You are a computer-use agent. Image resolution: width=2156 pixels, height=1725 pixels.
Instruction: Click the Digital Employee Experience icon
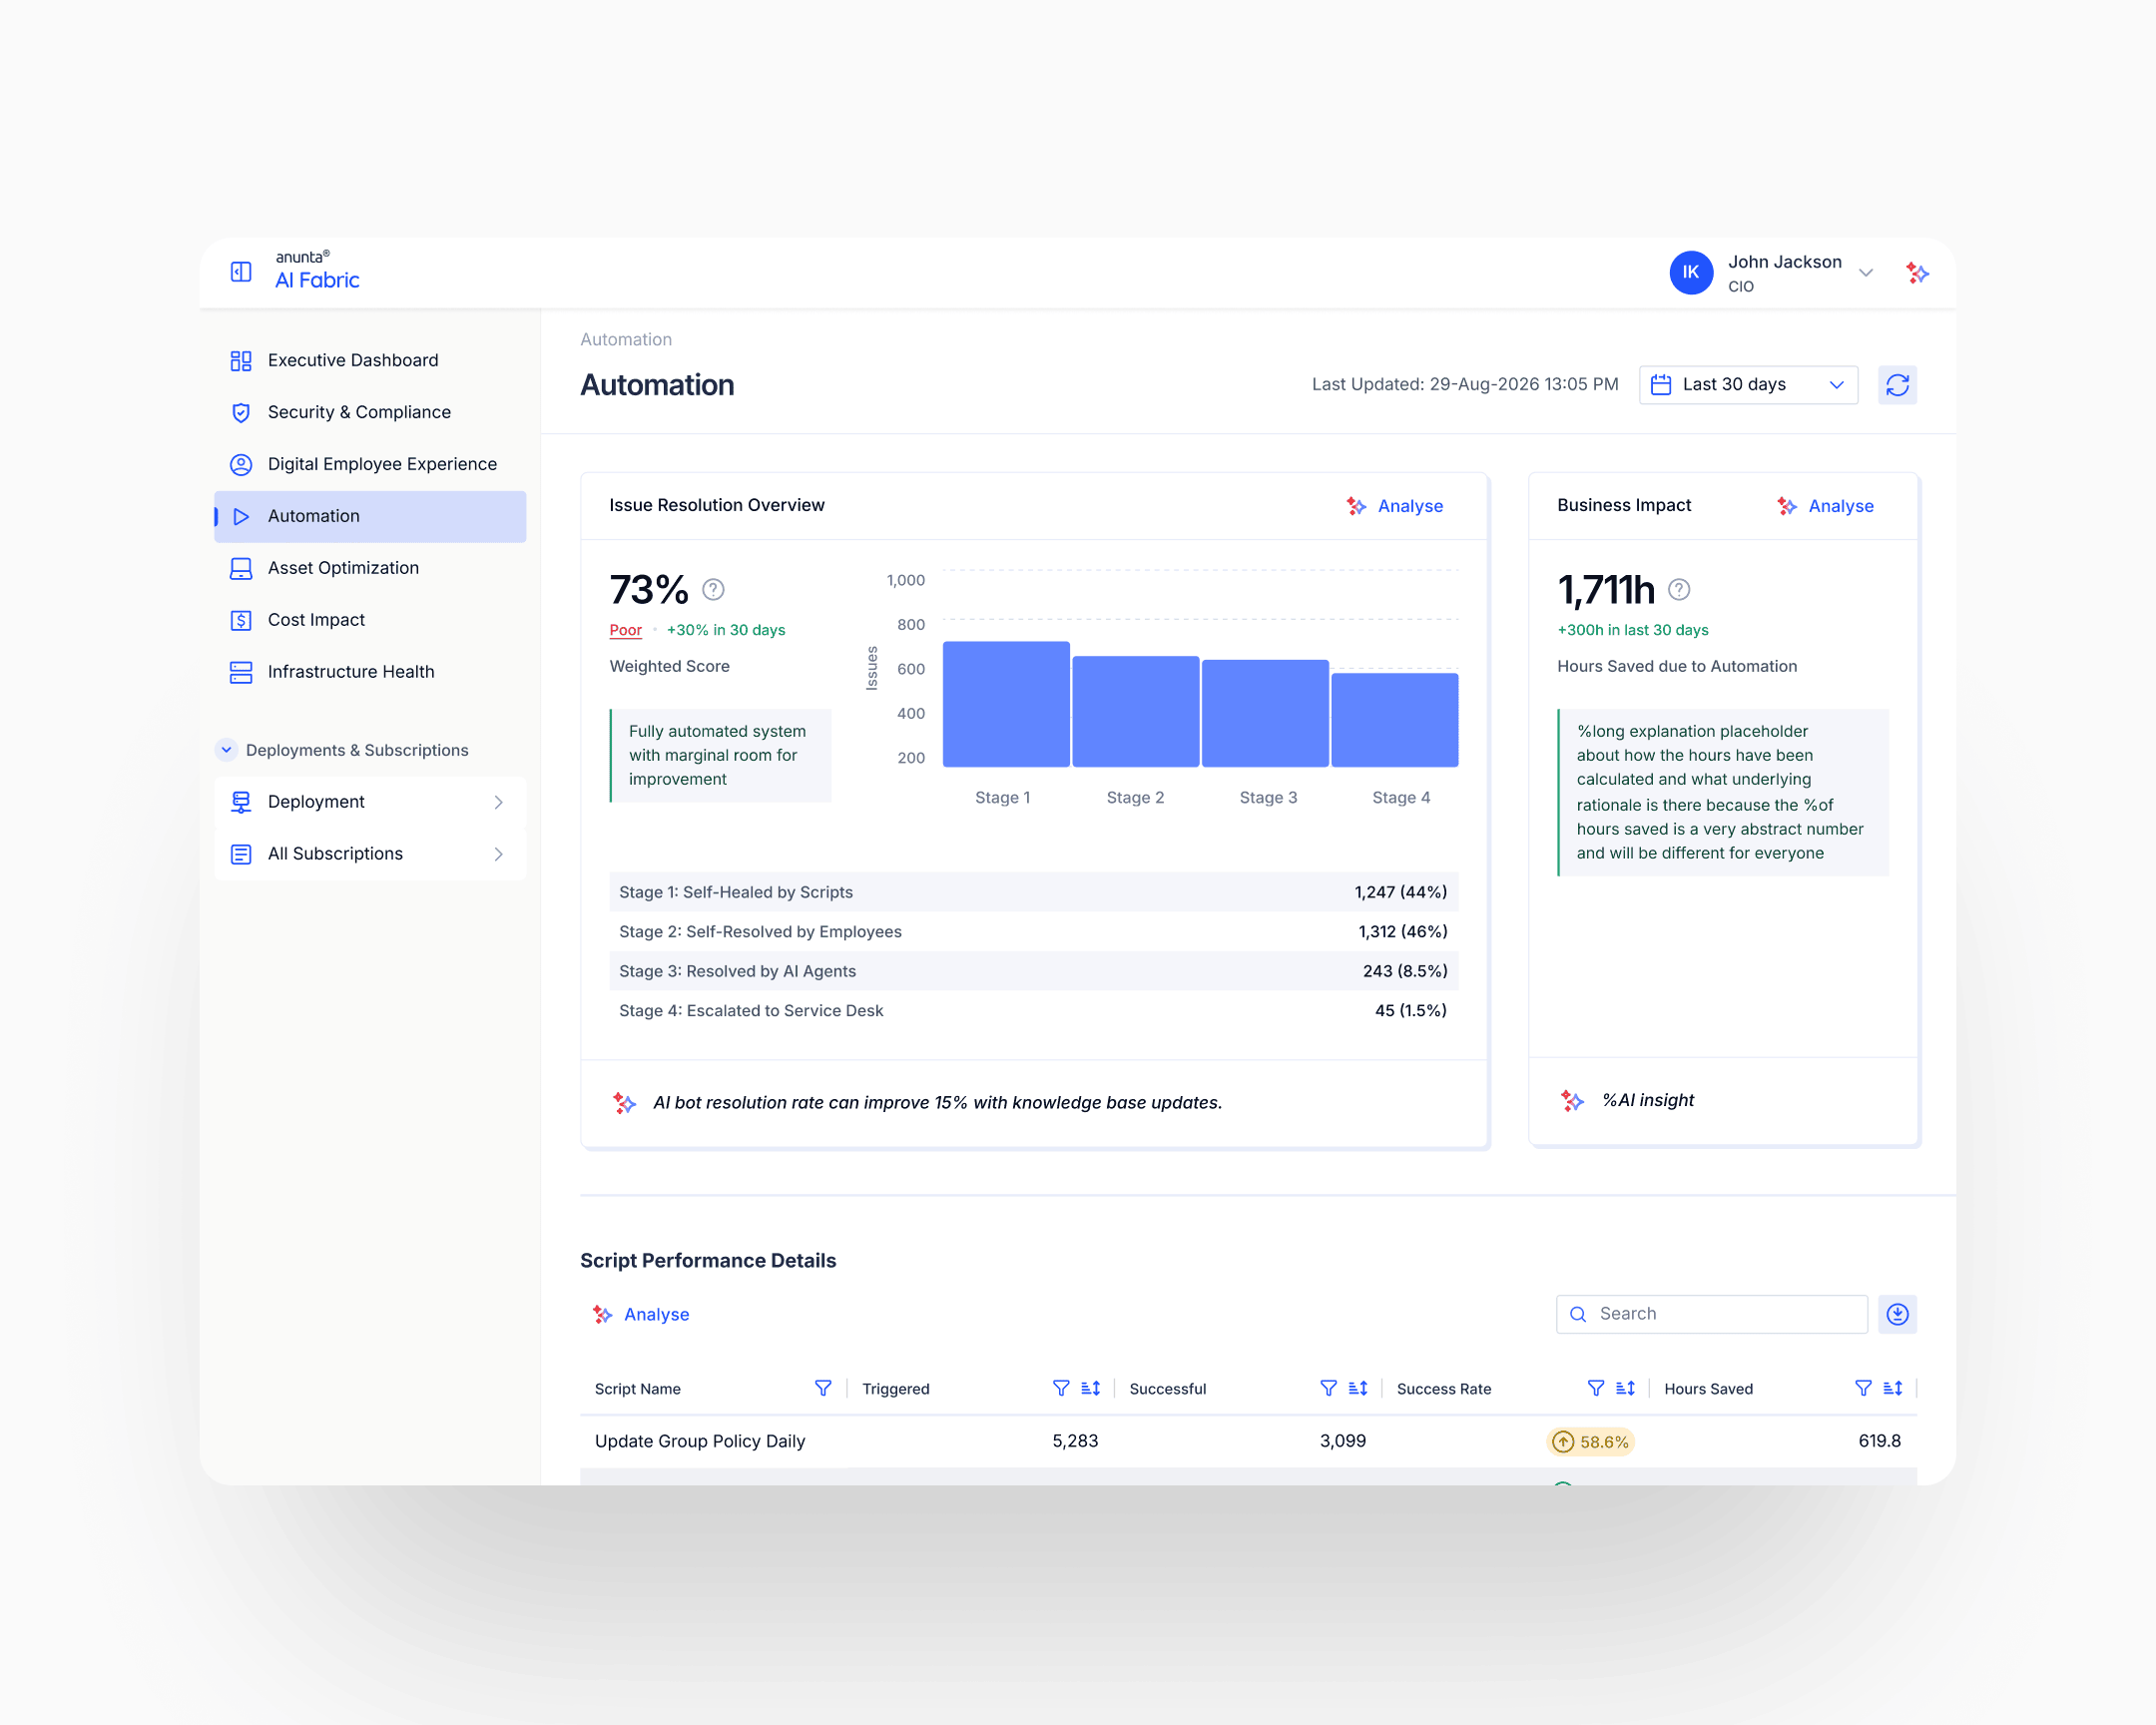[x=241, y=464]
